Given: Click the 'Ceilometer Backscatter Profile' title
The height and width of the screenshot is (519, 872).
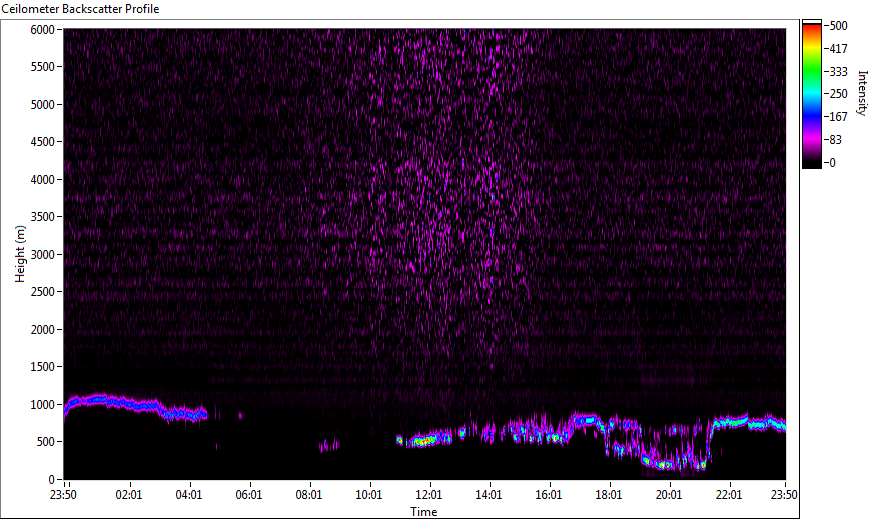Looking at the screenshot, I should (x=81, y=9).
